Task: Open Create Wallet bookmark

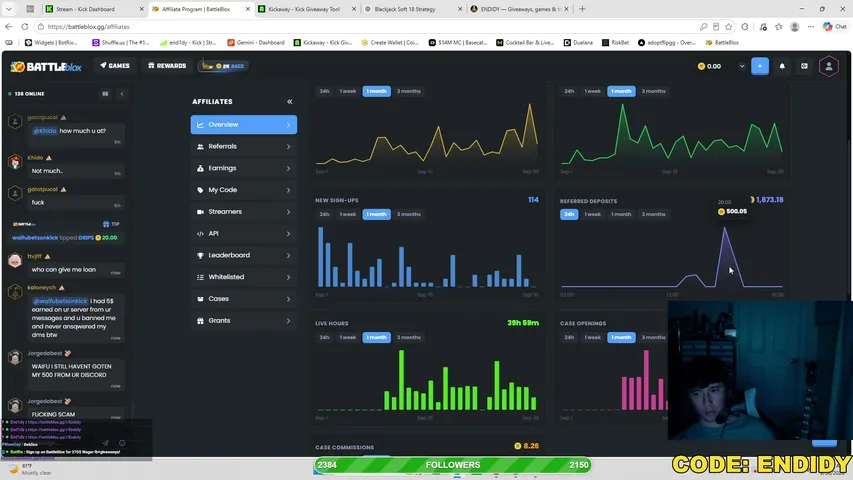Action: click(390, 42)
